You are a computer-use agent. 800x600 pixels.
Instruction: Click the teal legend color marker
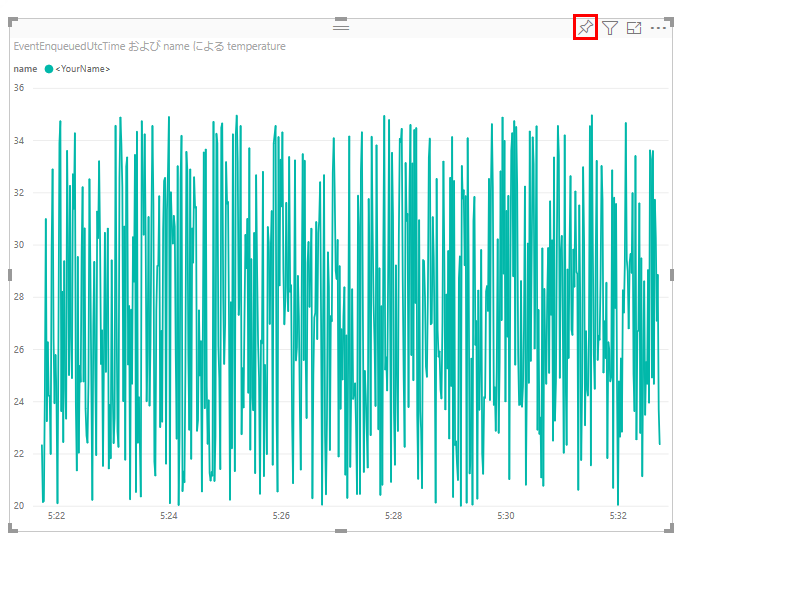49,69
